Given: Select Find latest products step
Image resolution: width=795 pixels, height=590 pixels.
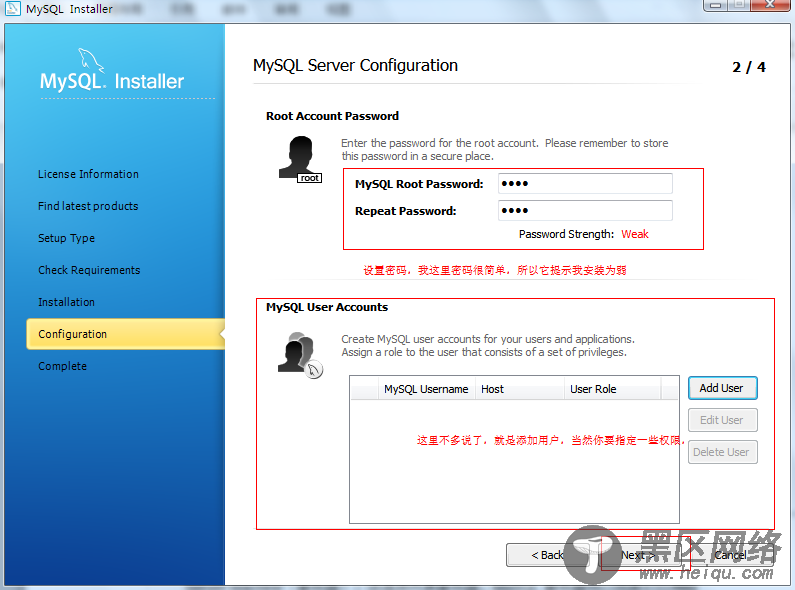Looking at the screenshot, I should [88, 206].
